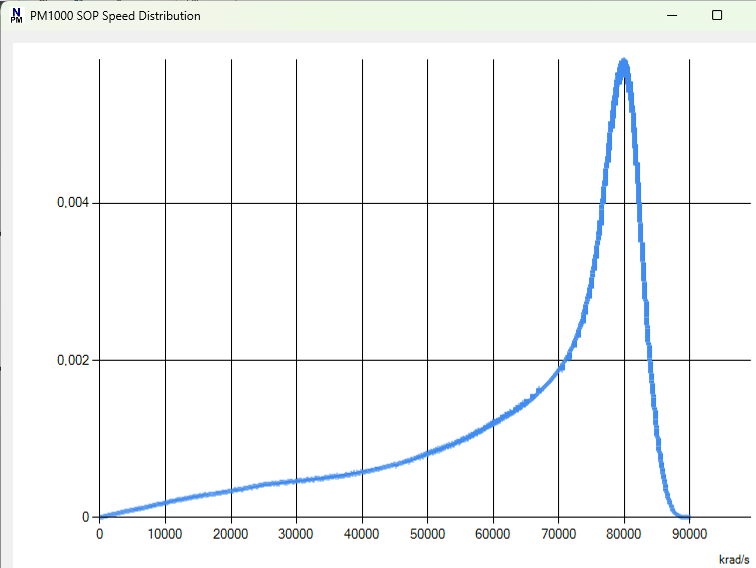
Task: Click the peak of the blue distribution curve
Action: tap(624, 62)
